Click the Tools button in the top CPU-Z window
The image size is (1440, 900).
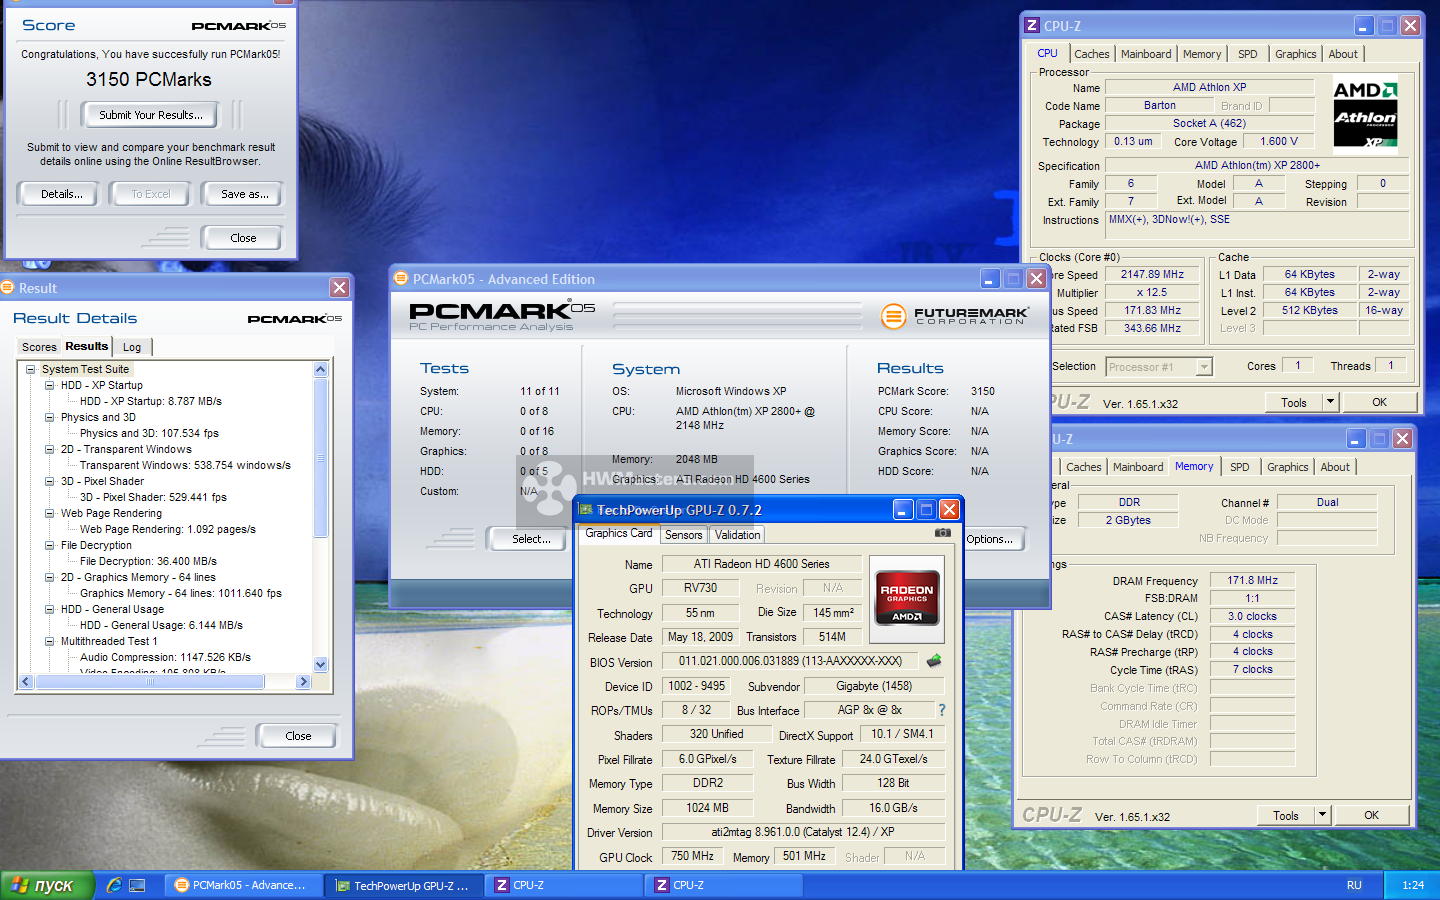[x=1294, y=402]
